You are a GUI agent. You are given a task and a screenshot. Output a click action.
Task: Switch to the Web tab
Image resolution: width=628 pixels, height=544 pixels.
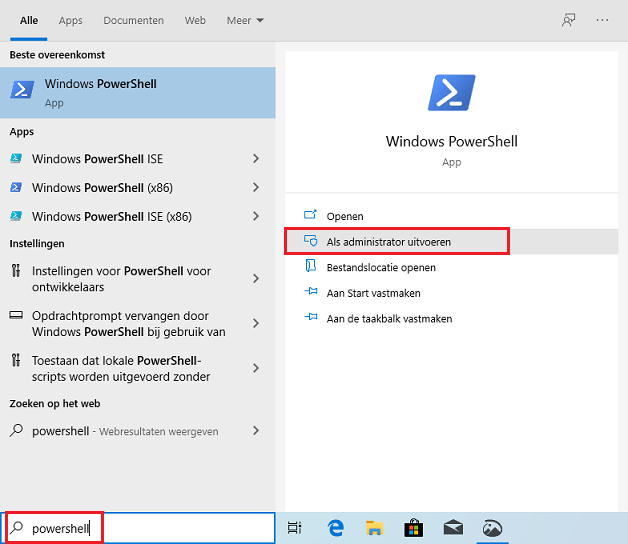click(195, 20)
